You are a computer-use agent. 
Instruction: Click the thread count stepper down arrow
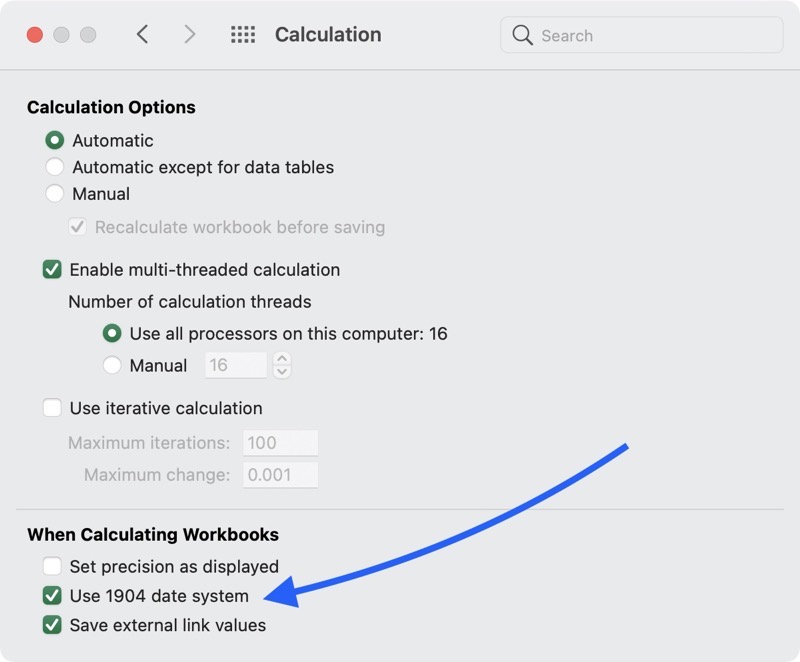coord(282,373)
